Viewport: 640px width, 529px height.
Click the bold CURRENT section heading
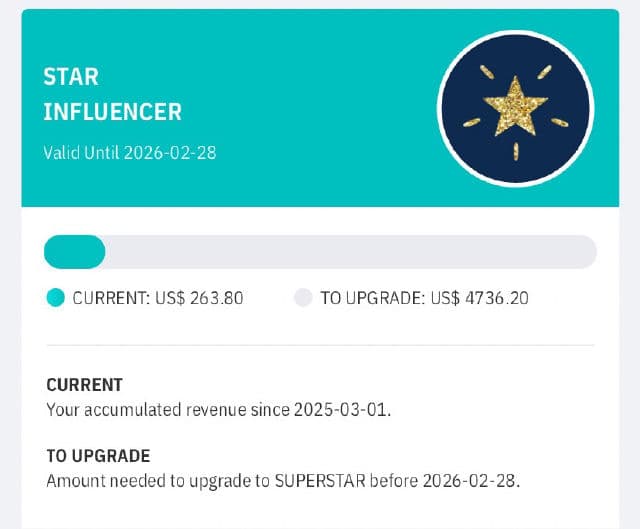click(x=85, y=385)
